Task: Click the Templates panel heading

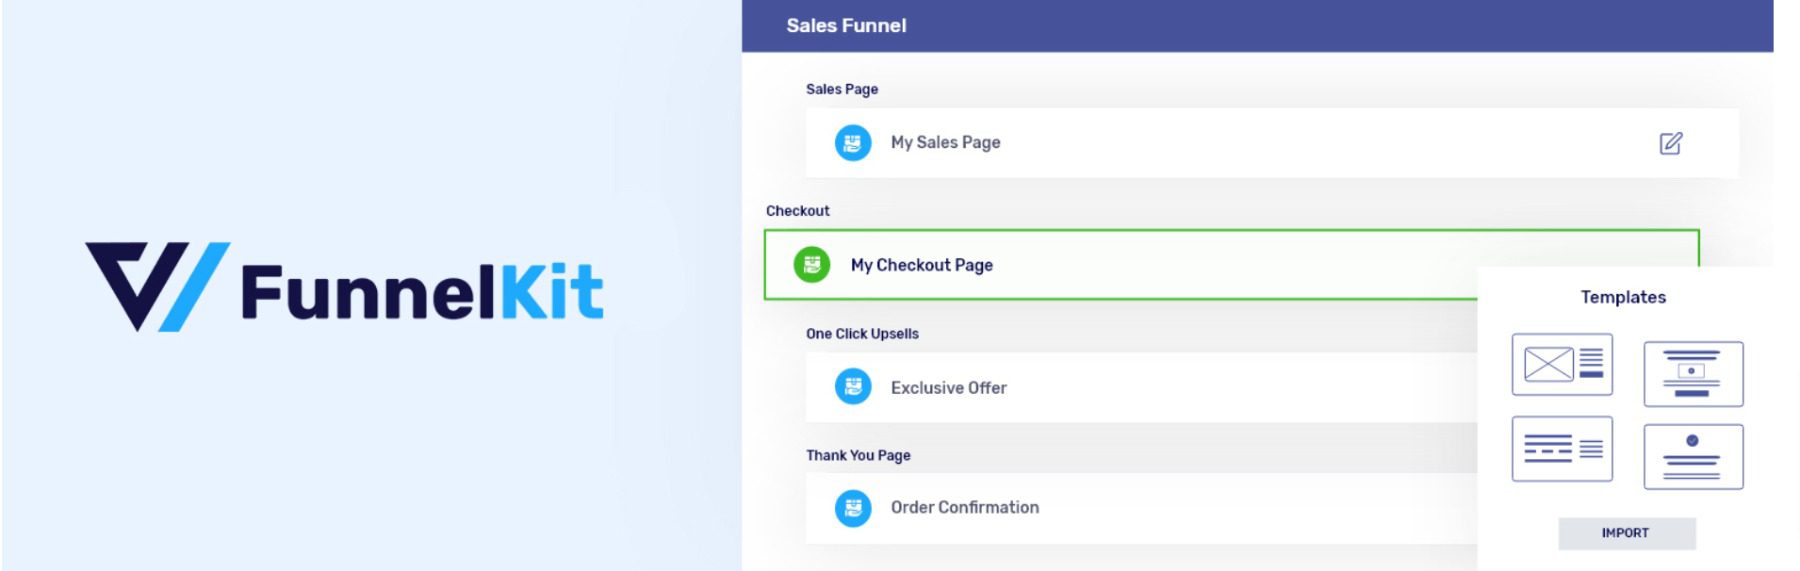Action: point(1623,297)
